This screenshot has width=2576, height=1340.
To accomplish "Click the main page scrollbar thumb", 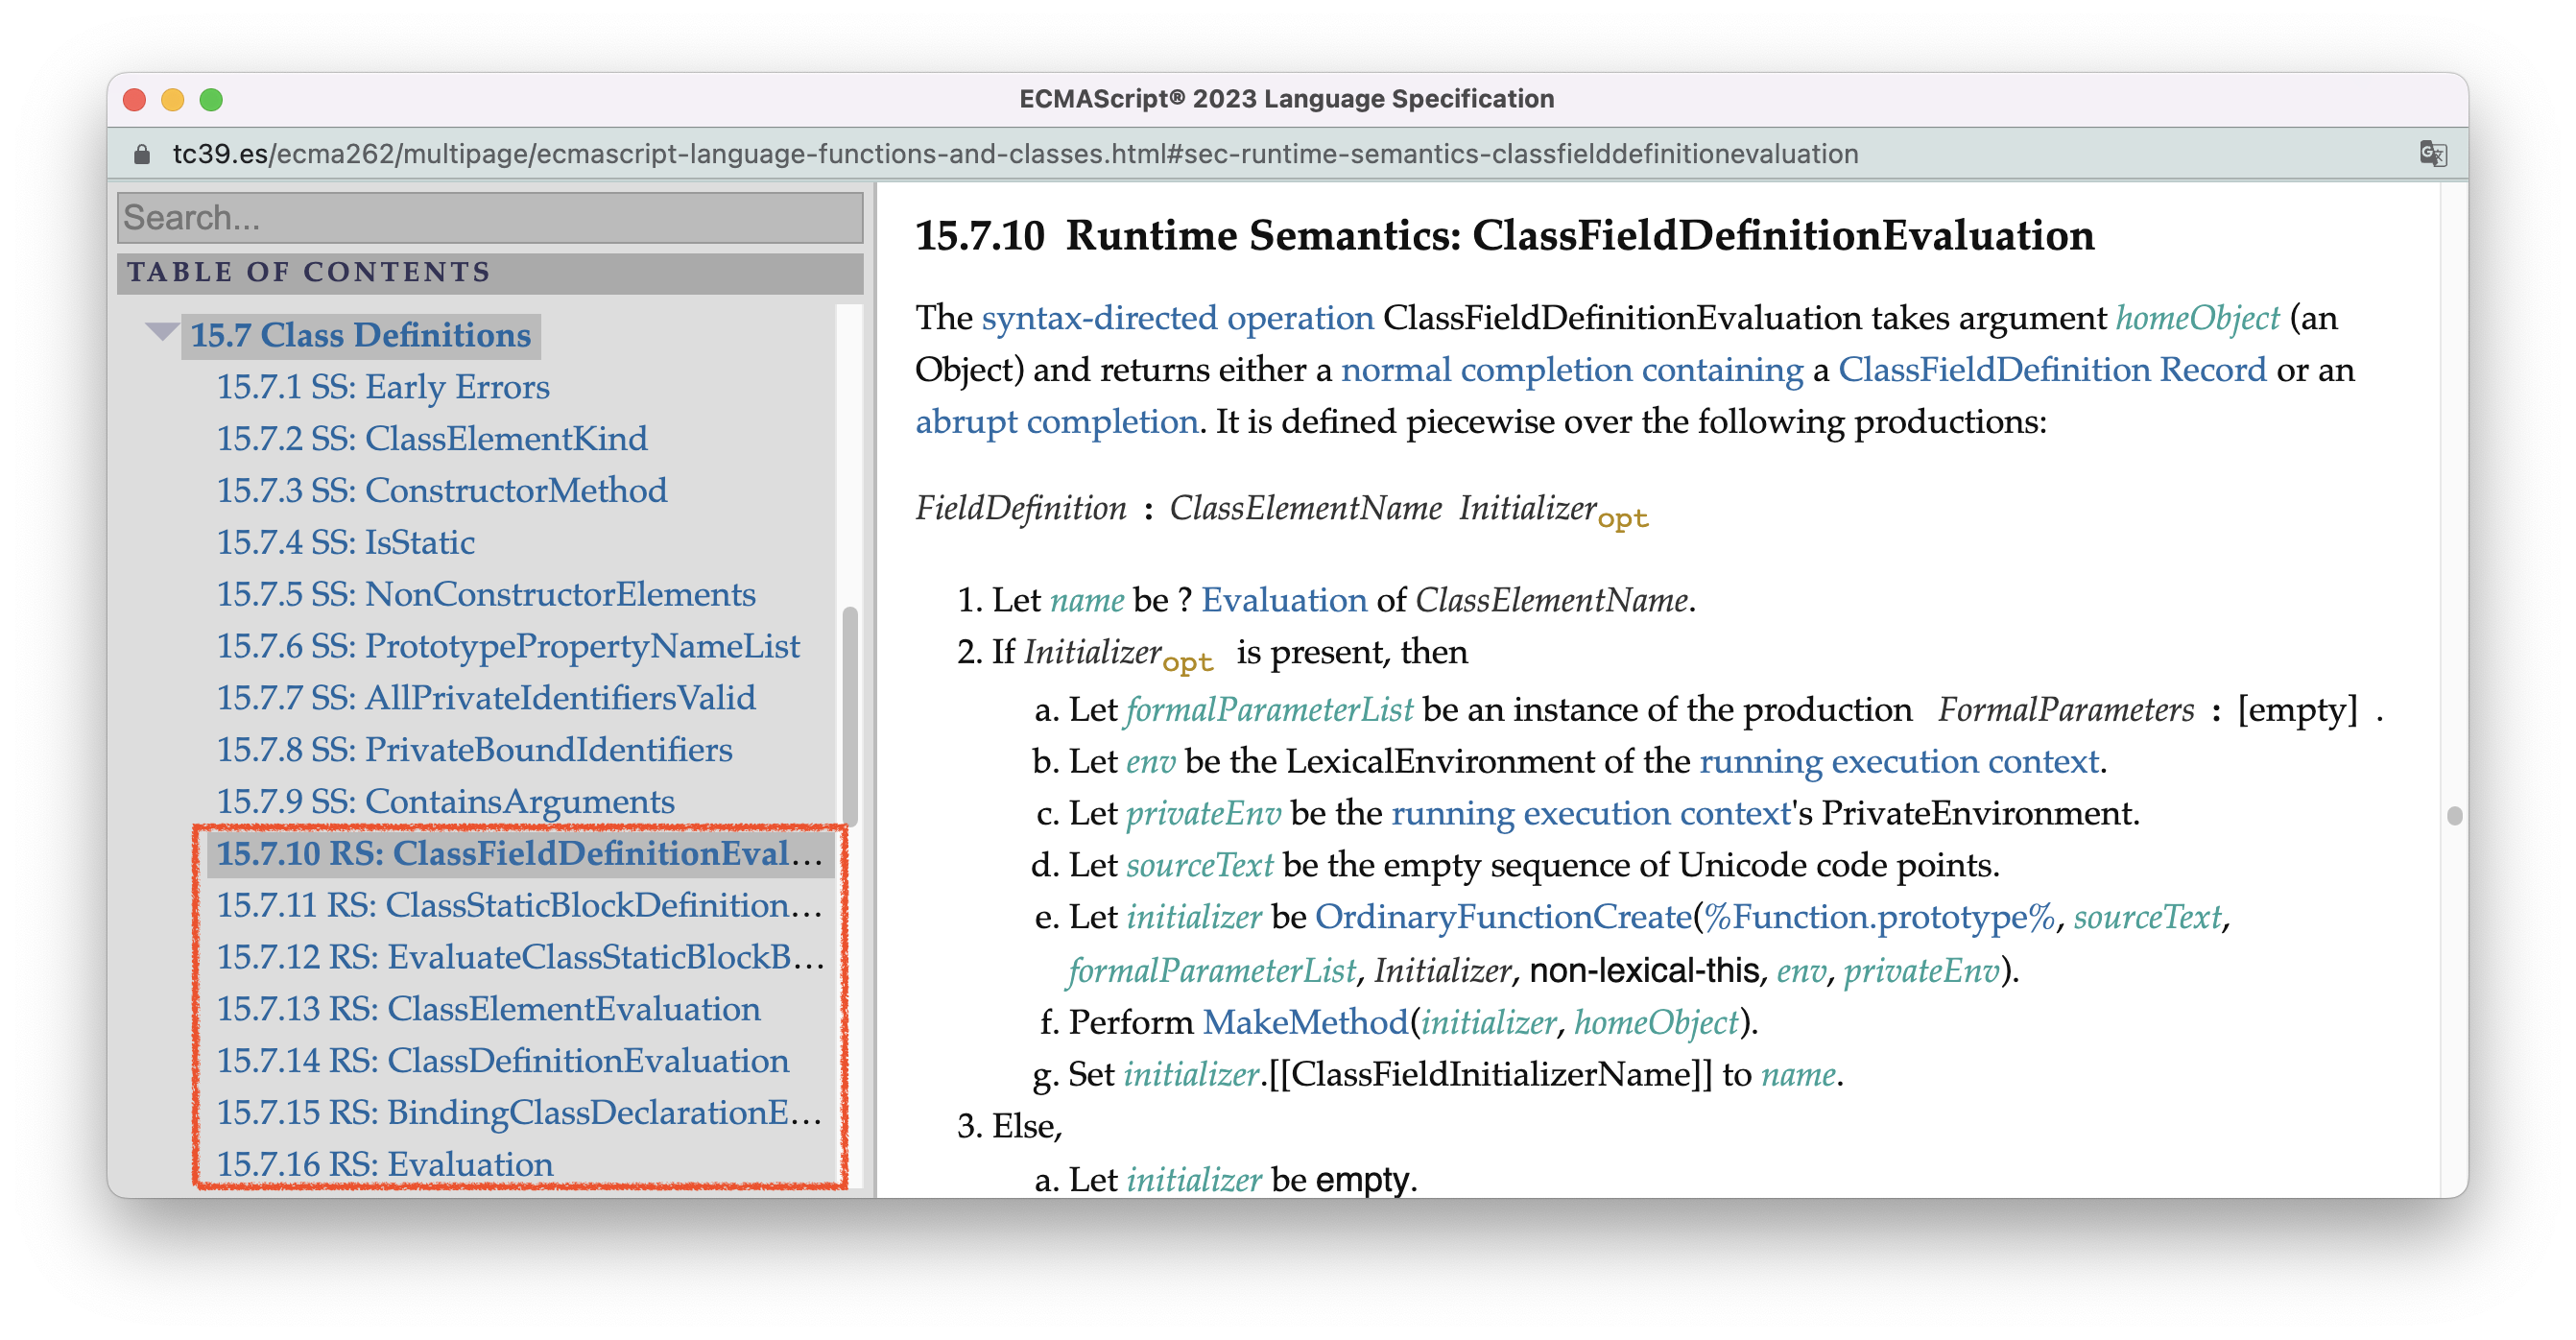I will [2453, 815].
